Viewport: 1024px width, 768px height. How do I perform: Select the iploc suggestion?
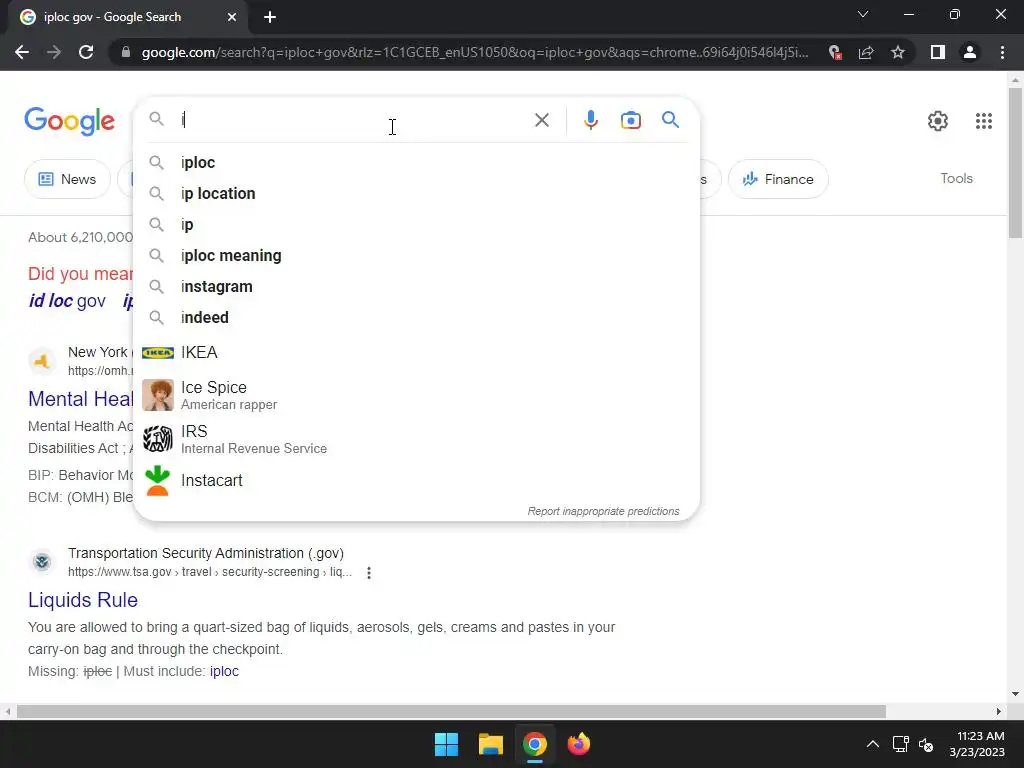[416, 163]
